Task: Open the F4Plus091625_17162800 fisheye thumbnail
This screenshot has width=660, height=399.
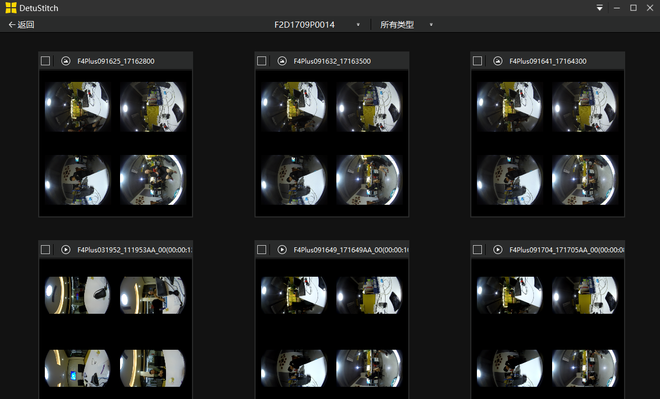Action: [x=115, y=143]
